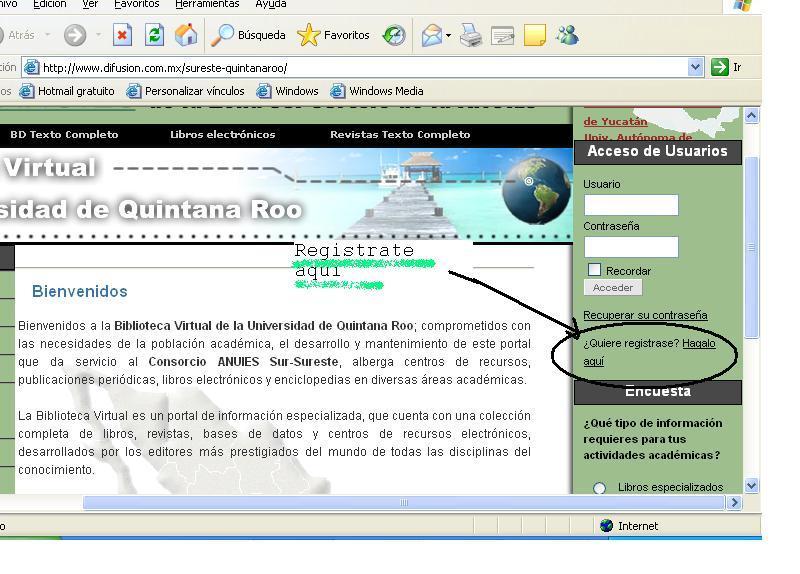Click the Internet zone status icon
The image size is (800, 574).
click(x=606, y=526)
